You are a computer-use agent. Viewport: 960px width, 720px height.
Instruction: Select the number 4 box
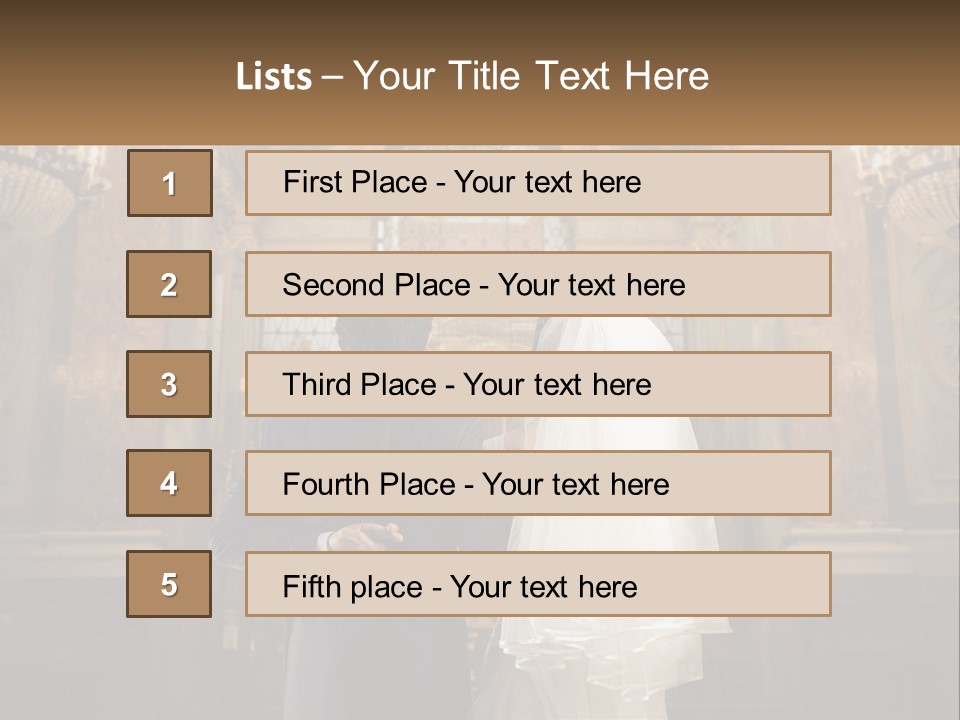click(x=169, y=483)
